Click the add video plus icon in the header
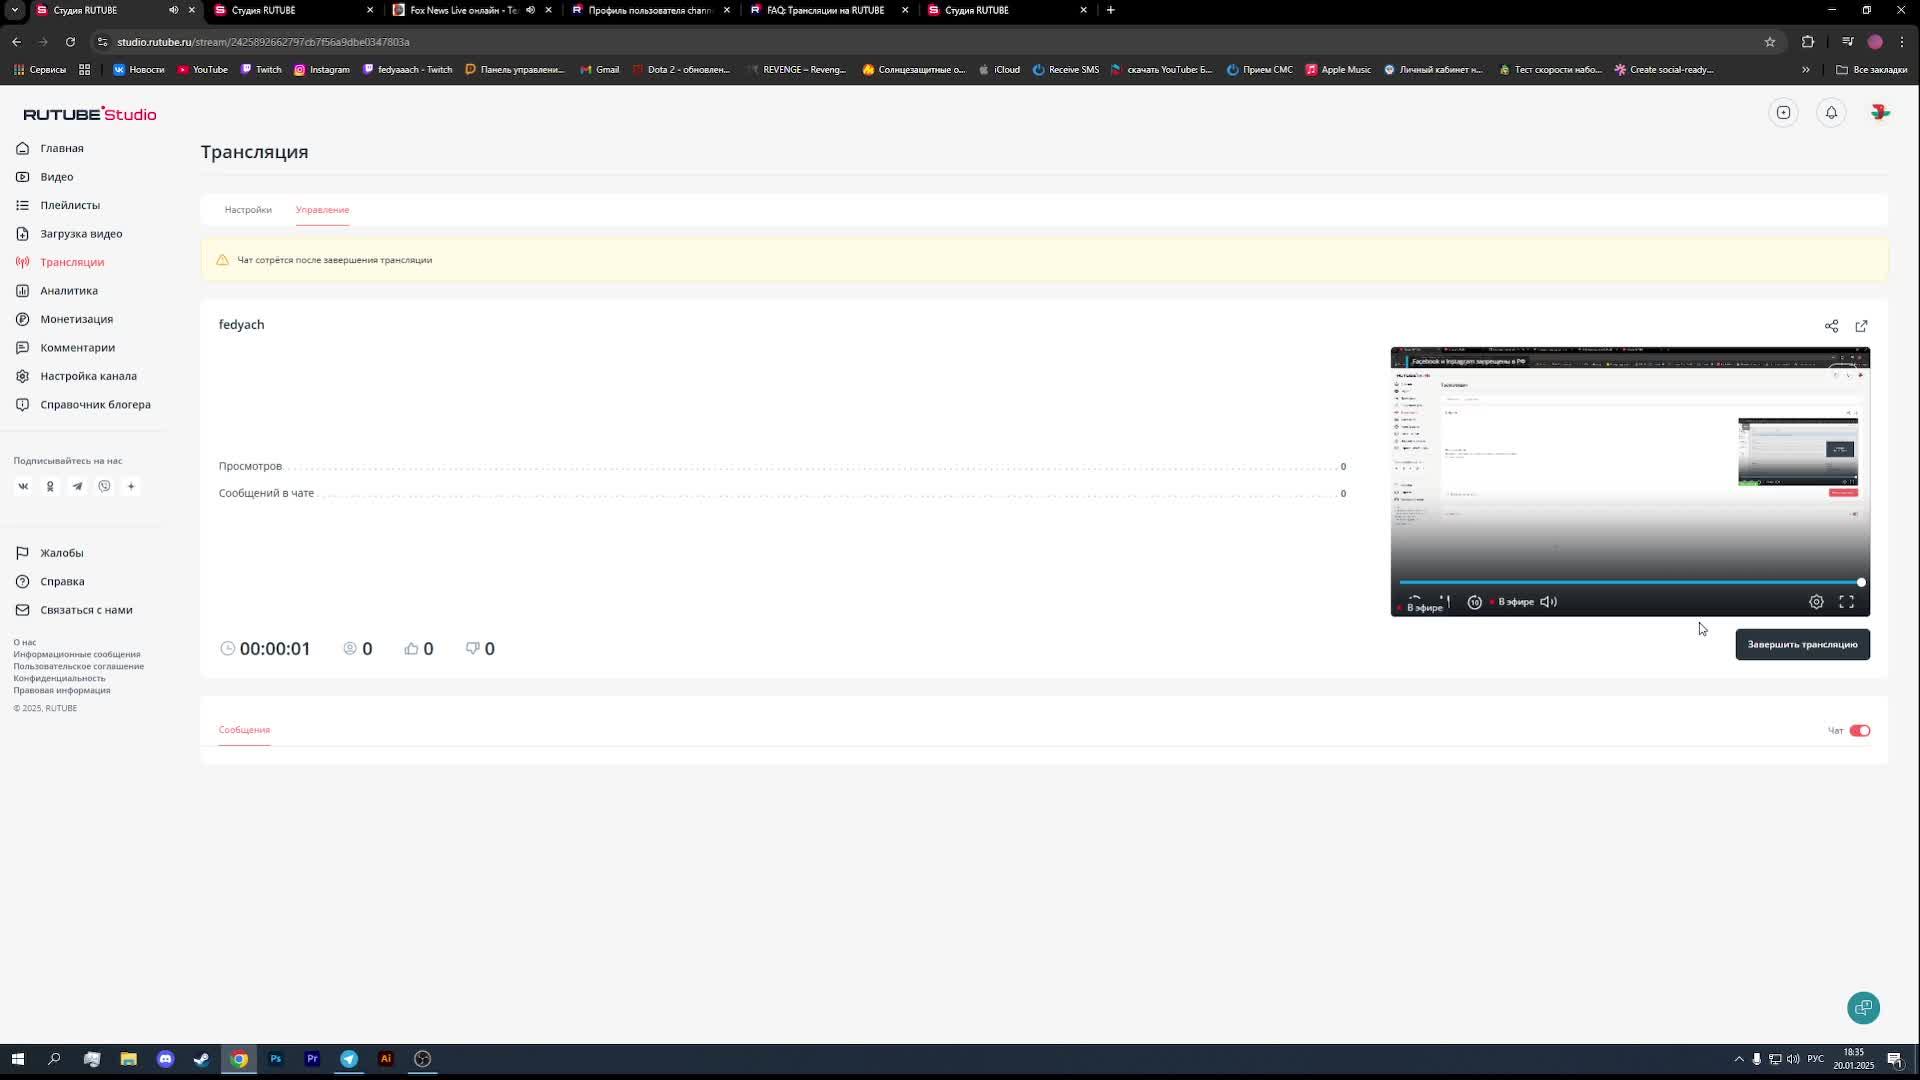Image resolution: width=1920 pixels, height=1080 pixels. pos(1783,113)
